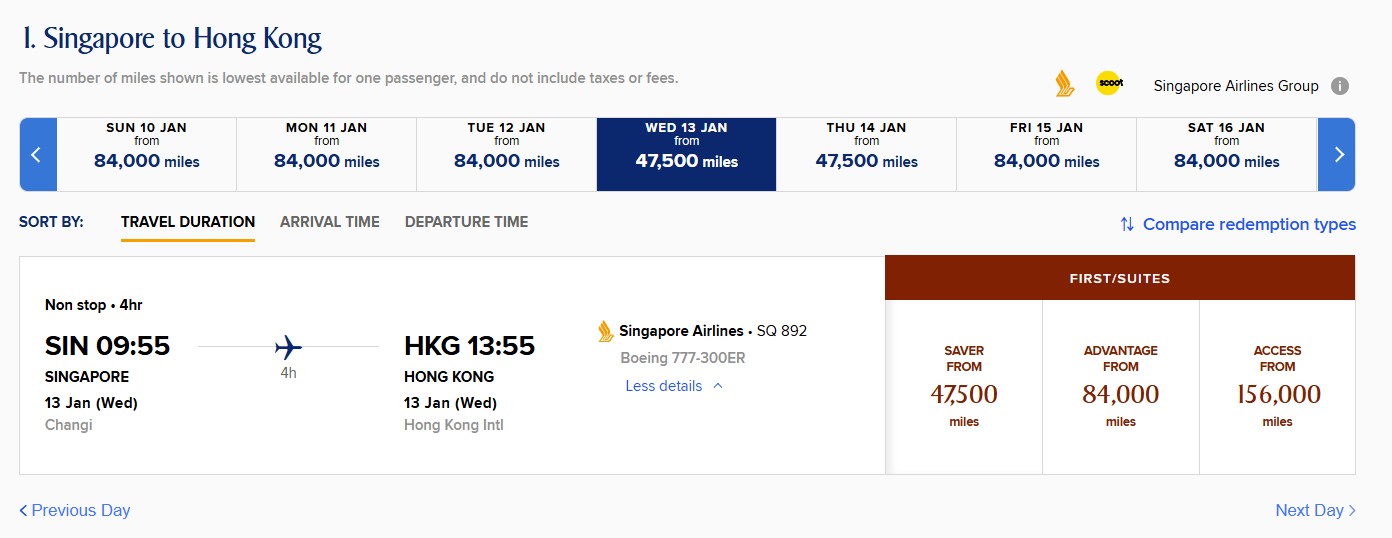Click the Singapore Airlines bird logo at top

coord(1065,83)
